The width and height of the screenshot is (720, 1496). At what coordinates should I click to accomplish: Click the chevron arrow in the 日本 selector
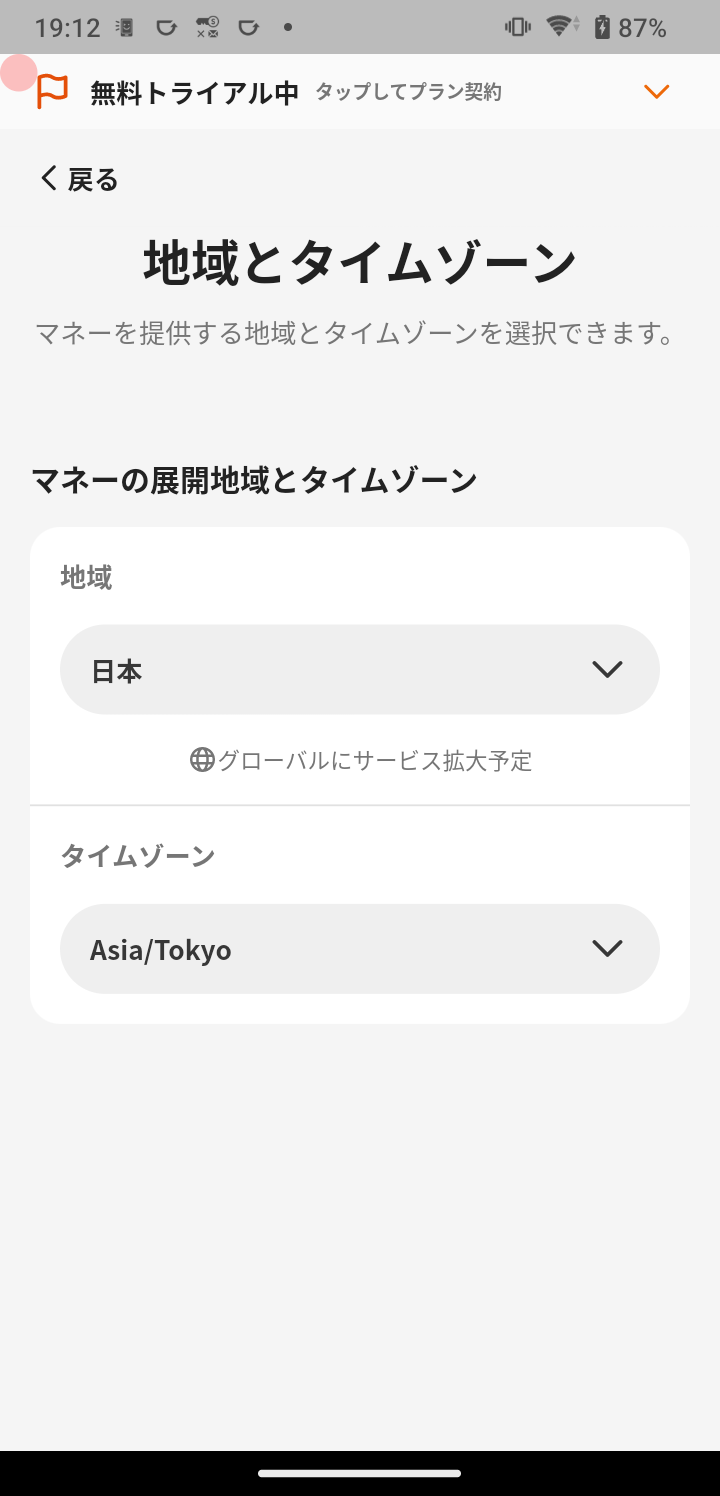tap(607, 670)
